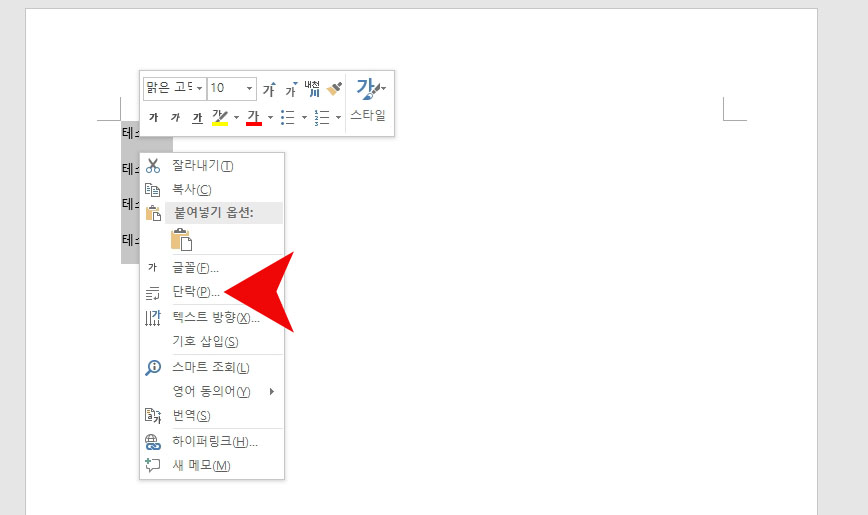
Task: Choose 스마트 조회(L) smart lookup
Action: point(212,367)
